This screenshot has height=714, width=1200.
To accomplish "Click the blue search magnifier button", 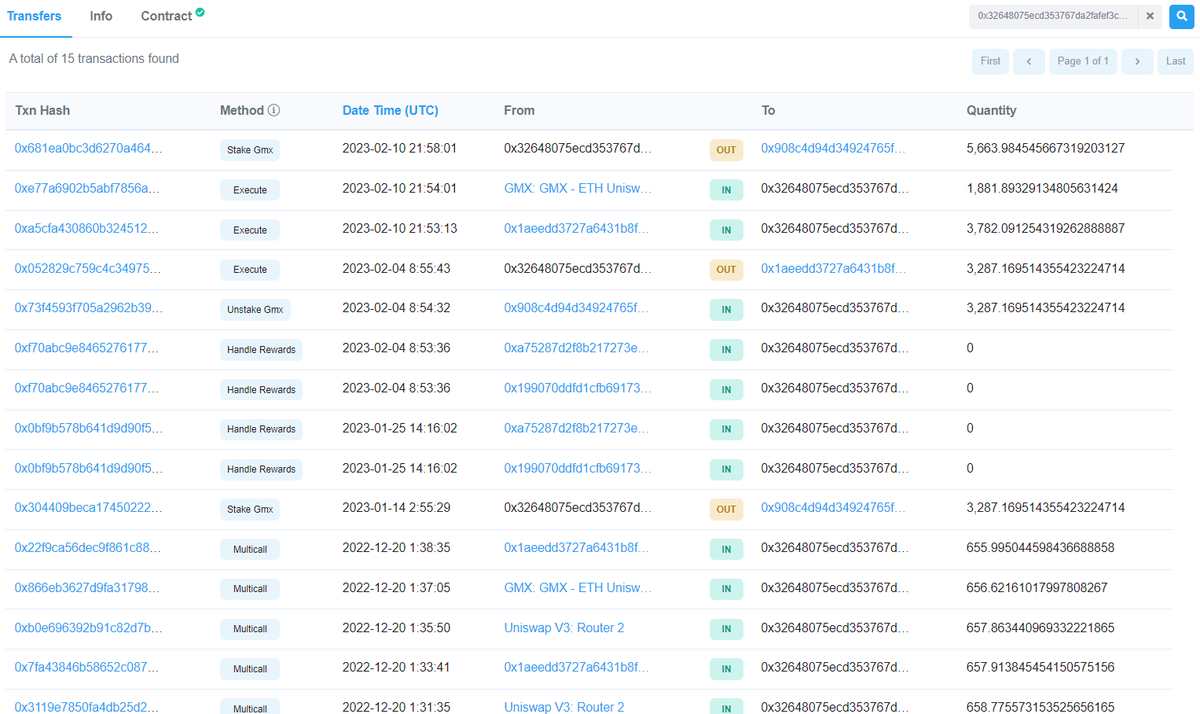I will tap(1181, 16).
